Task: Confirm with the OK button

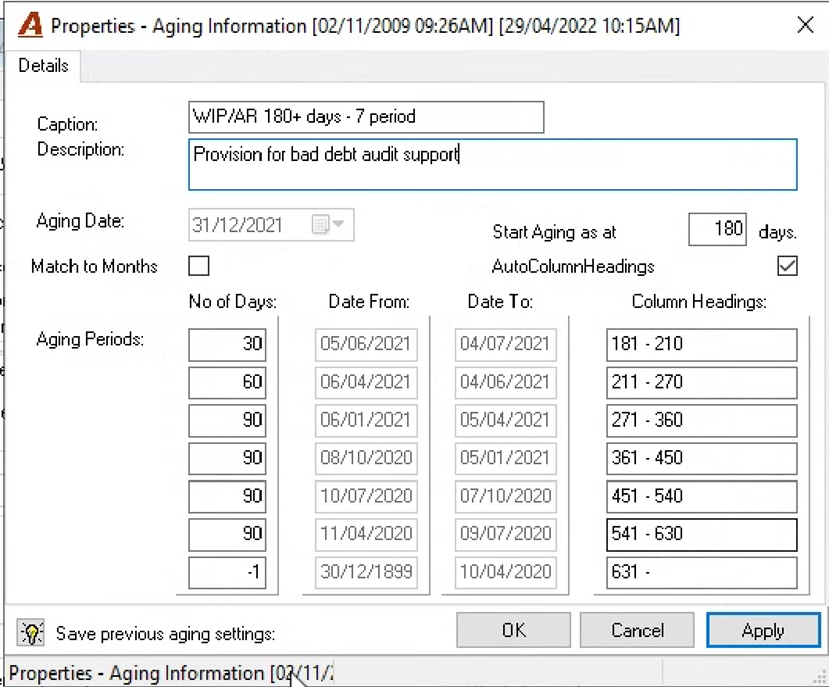Action: coord(513,630)
